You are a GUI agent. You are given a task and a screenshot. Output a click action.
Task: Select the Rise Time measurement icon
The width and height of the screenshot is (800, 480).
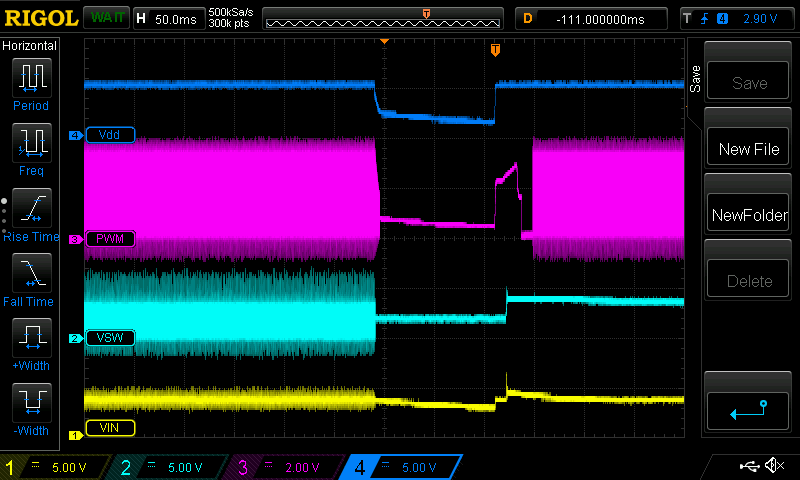[x=32, y=208]
